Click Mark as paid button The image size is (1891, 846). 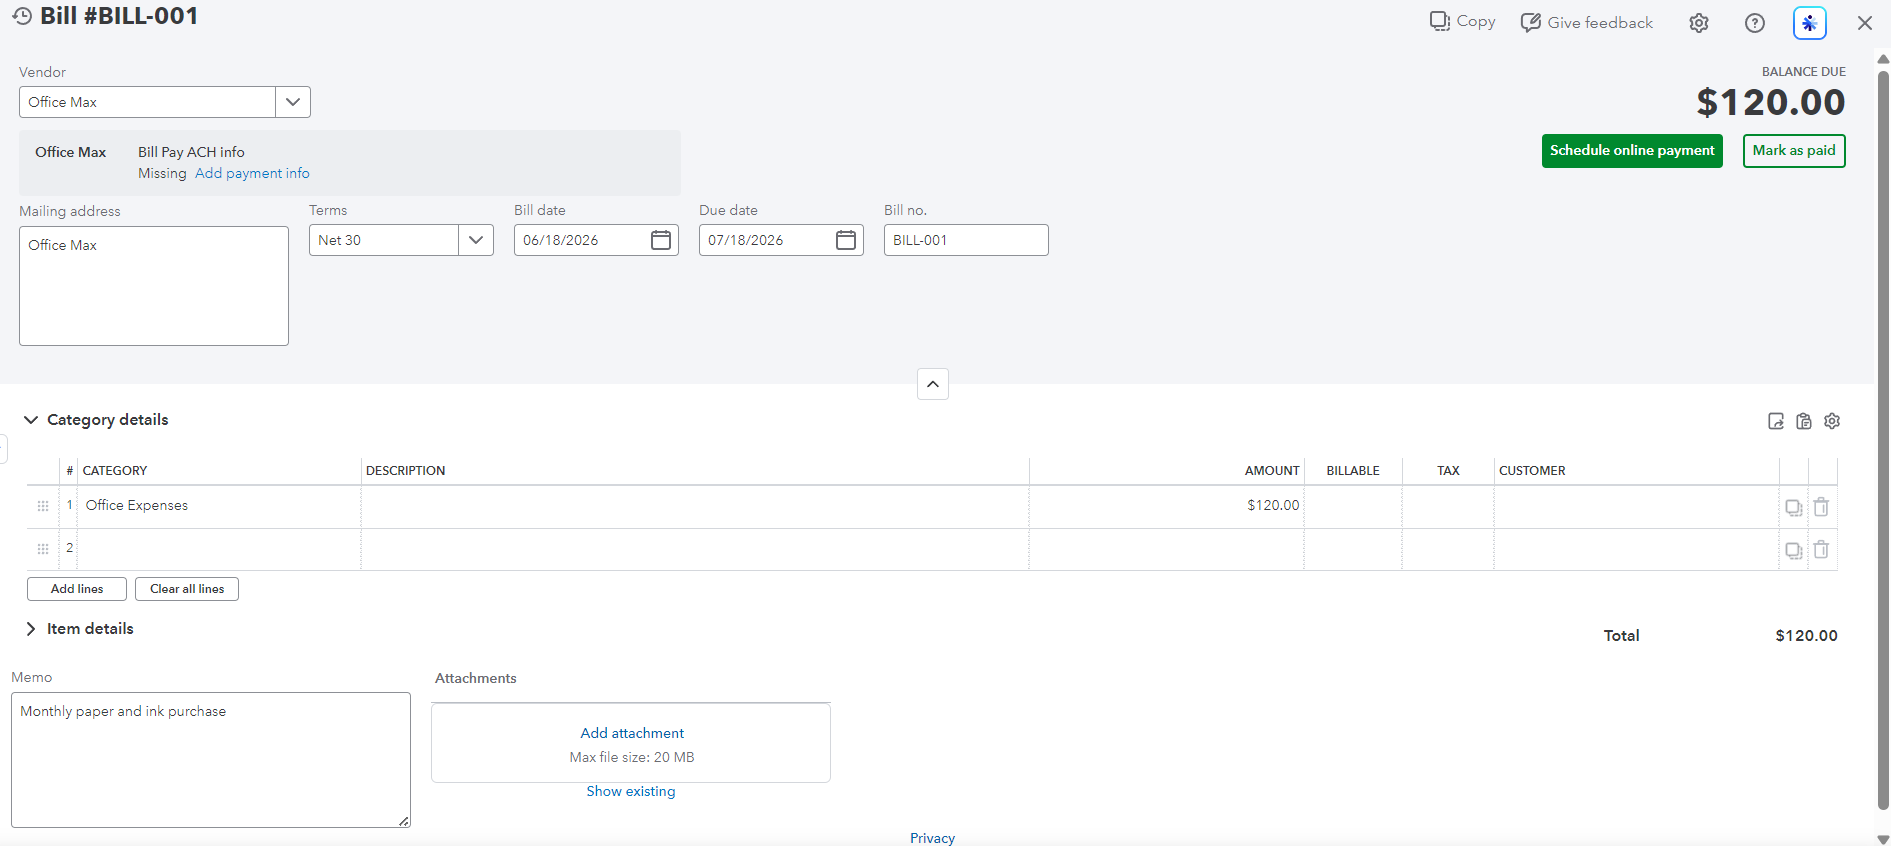pos(1794,151)
